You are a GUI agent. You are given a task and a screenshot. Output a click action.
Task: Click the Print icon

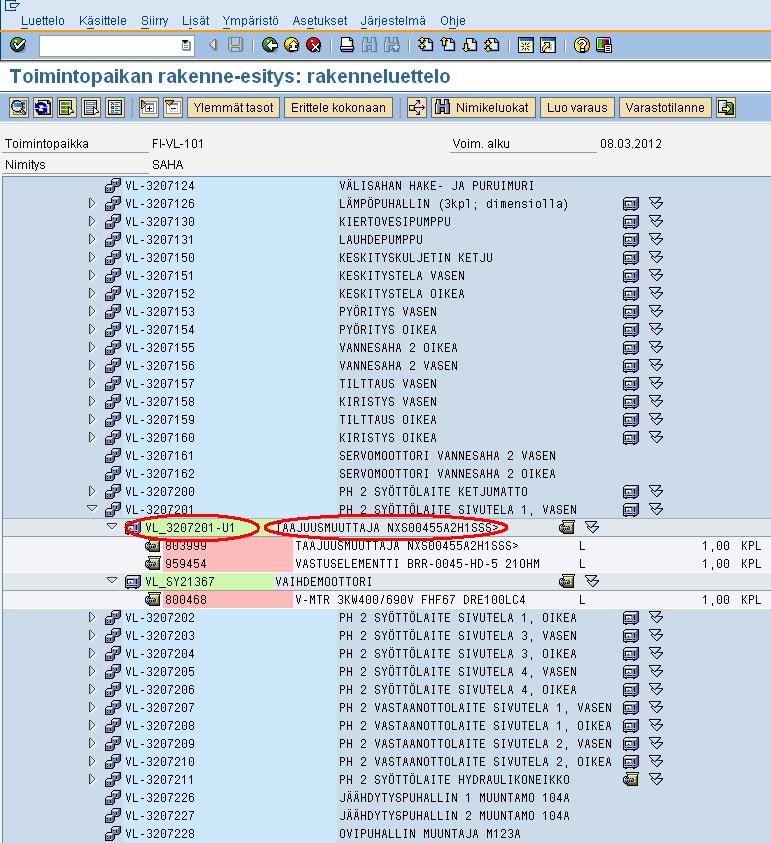[x=347, y=45]
